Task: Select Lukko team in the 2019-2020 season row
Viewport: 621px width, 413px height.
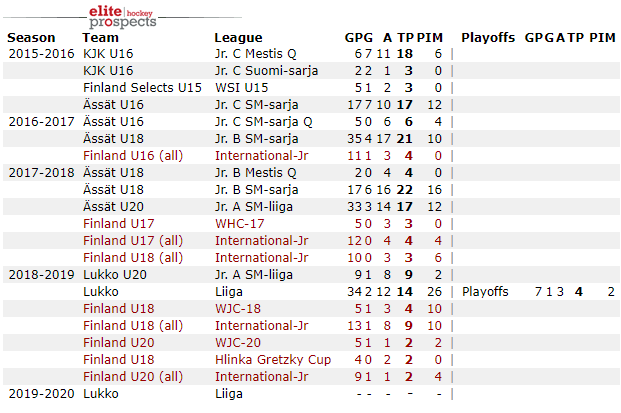Action: click(101, 393)
